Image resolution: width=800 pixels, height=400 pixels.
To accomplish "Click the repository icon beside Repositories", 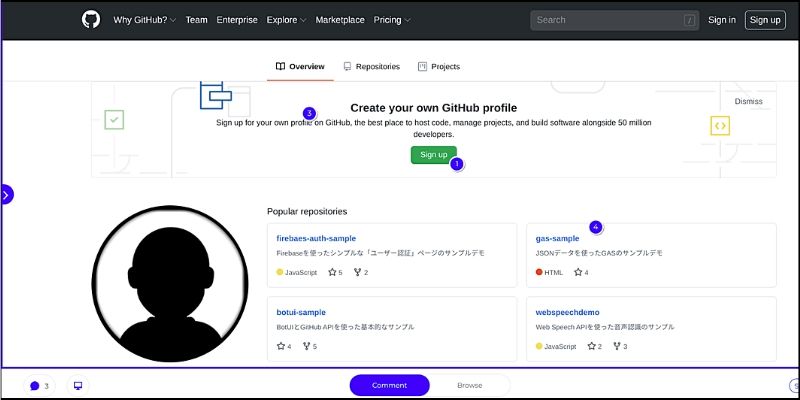I will (347, 66).
